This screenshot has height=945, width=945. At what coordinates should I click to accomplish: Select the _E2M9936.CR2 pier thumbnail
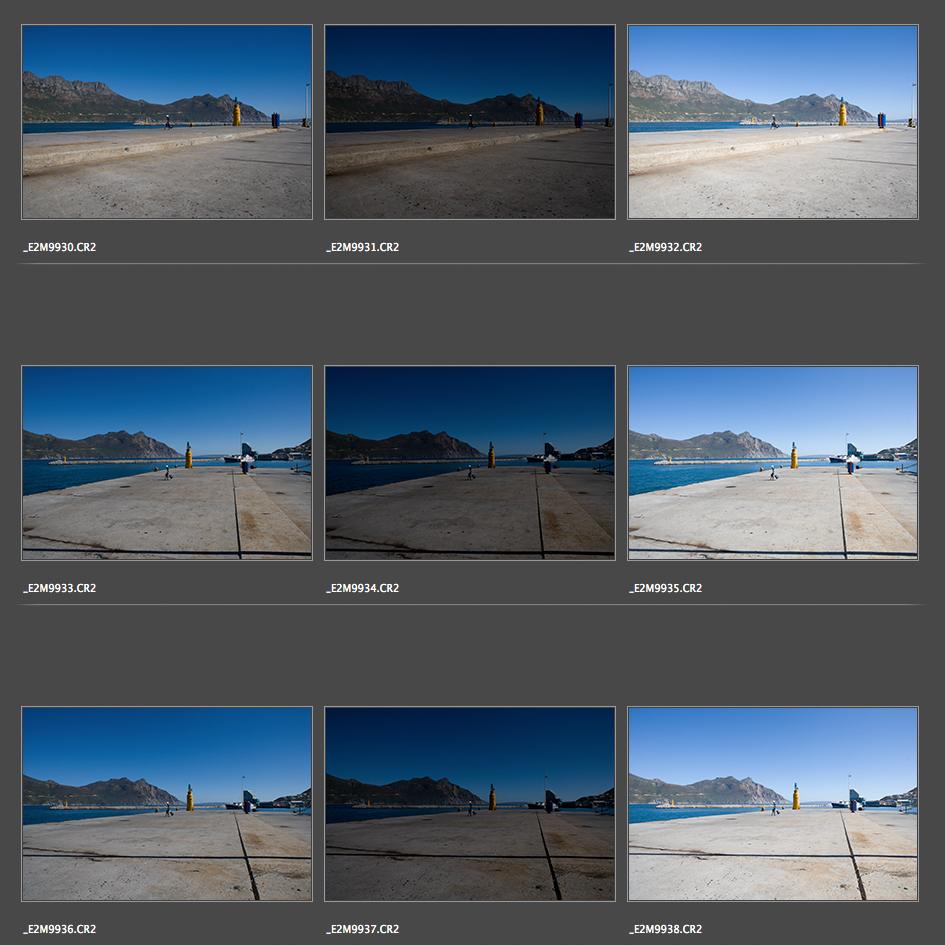(x=167, y=804)
